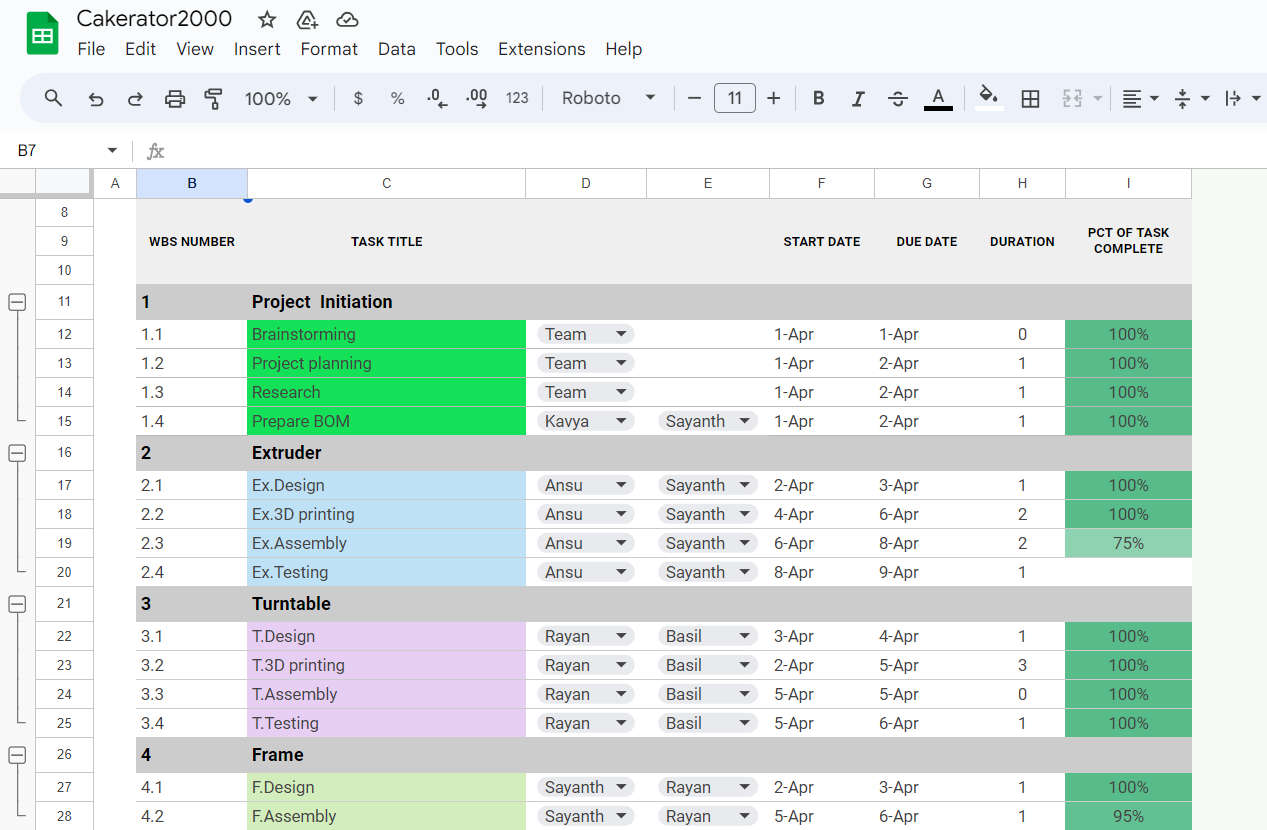Decrease font size with minus button

click(695, 98)
